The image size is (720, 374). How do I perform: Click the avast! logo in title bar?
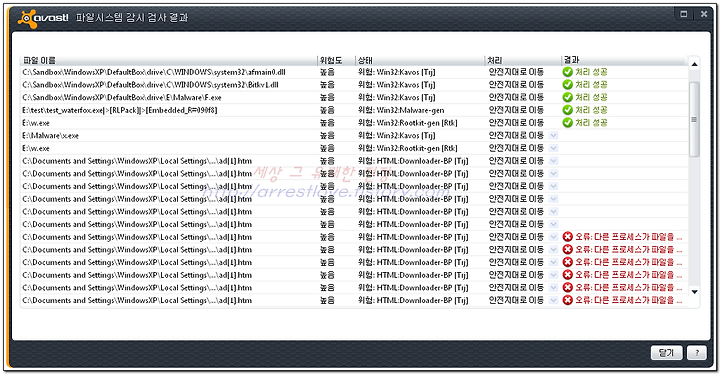tap(43, 18)
